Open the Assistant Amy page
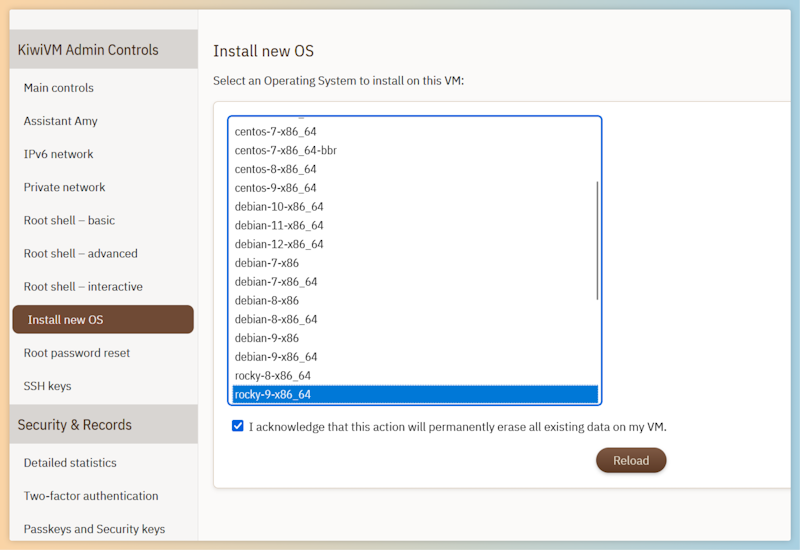The height and width of the screenshot is (550, 800). [x=60, y=121]
